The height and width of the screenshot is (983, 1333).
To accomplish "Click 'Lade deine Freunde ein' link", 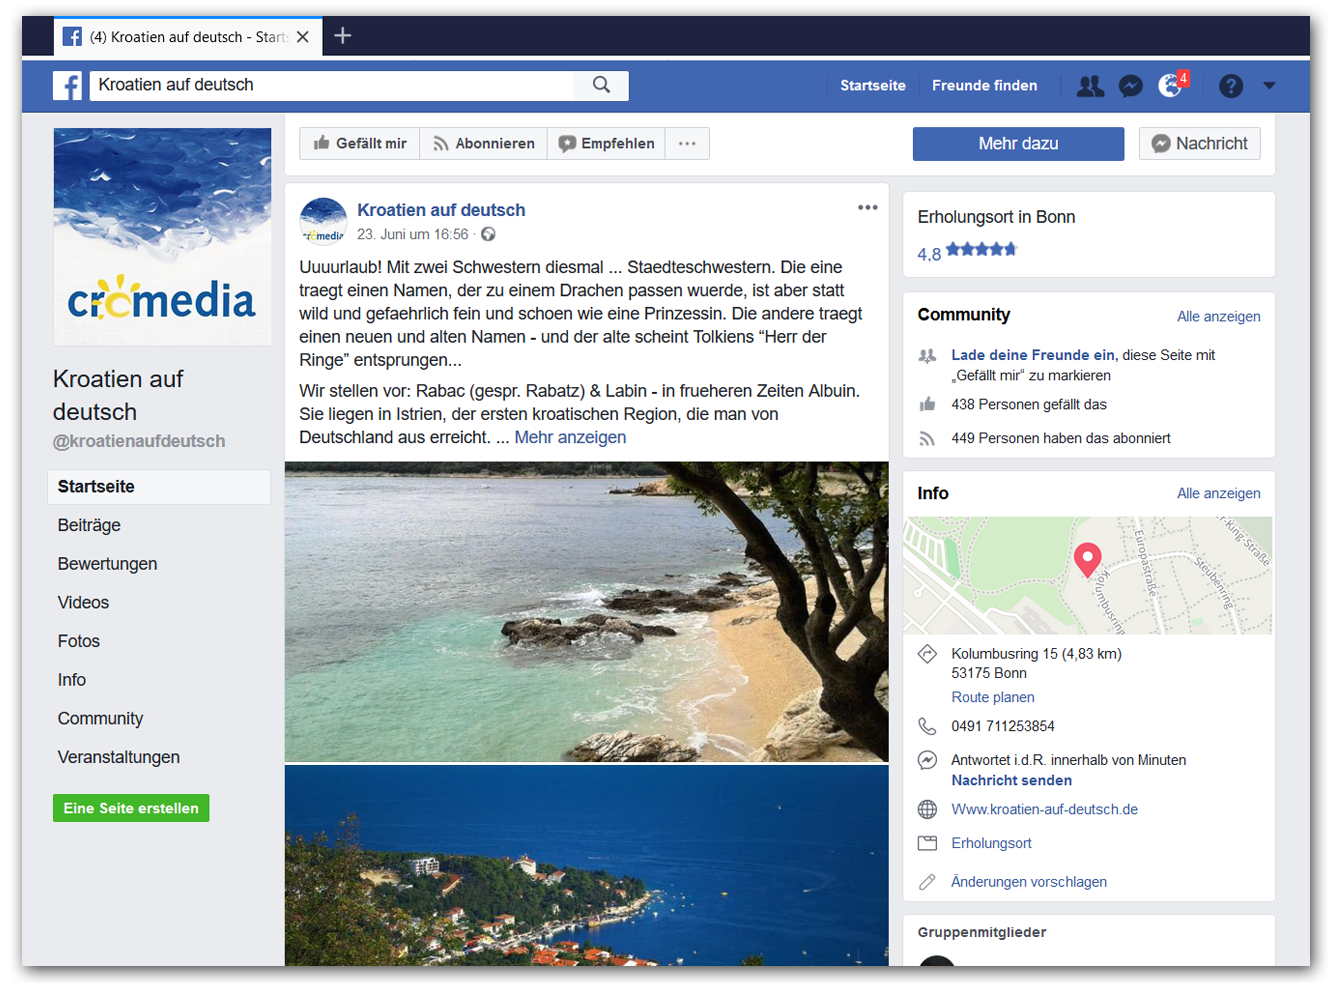I will pyautogui.click(x=1033, y=355).
